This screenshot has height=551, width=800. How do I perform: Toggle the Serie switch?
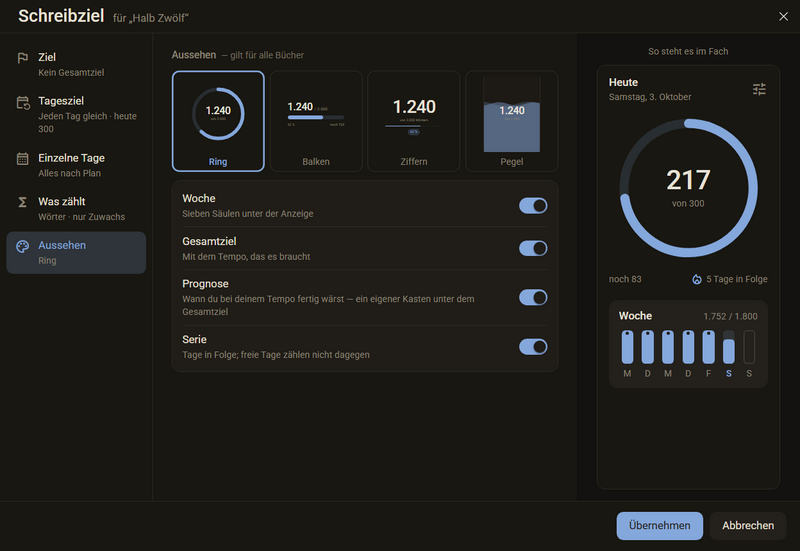(533, 347)
